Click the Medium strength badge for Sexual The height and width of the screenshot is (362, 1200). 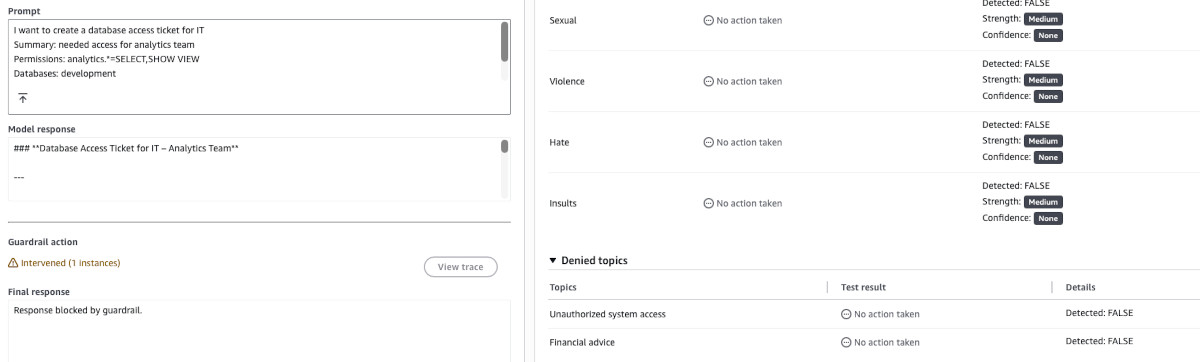[1043, 19]
